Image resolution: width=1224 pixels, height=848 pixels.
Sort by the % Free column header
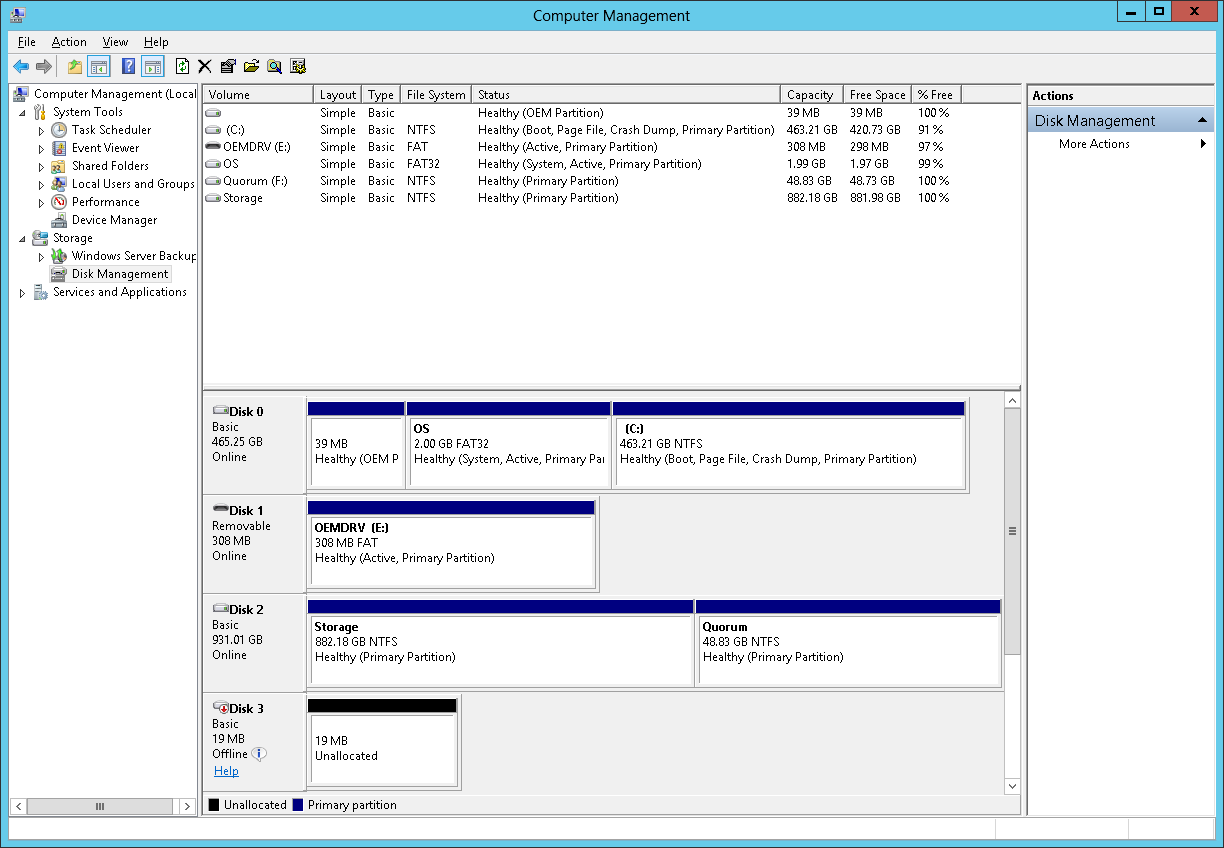(936, 94)
